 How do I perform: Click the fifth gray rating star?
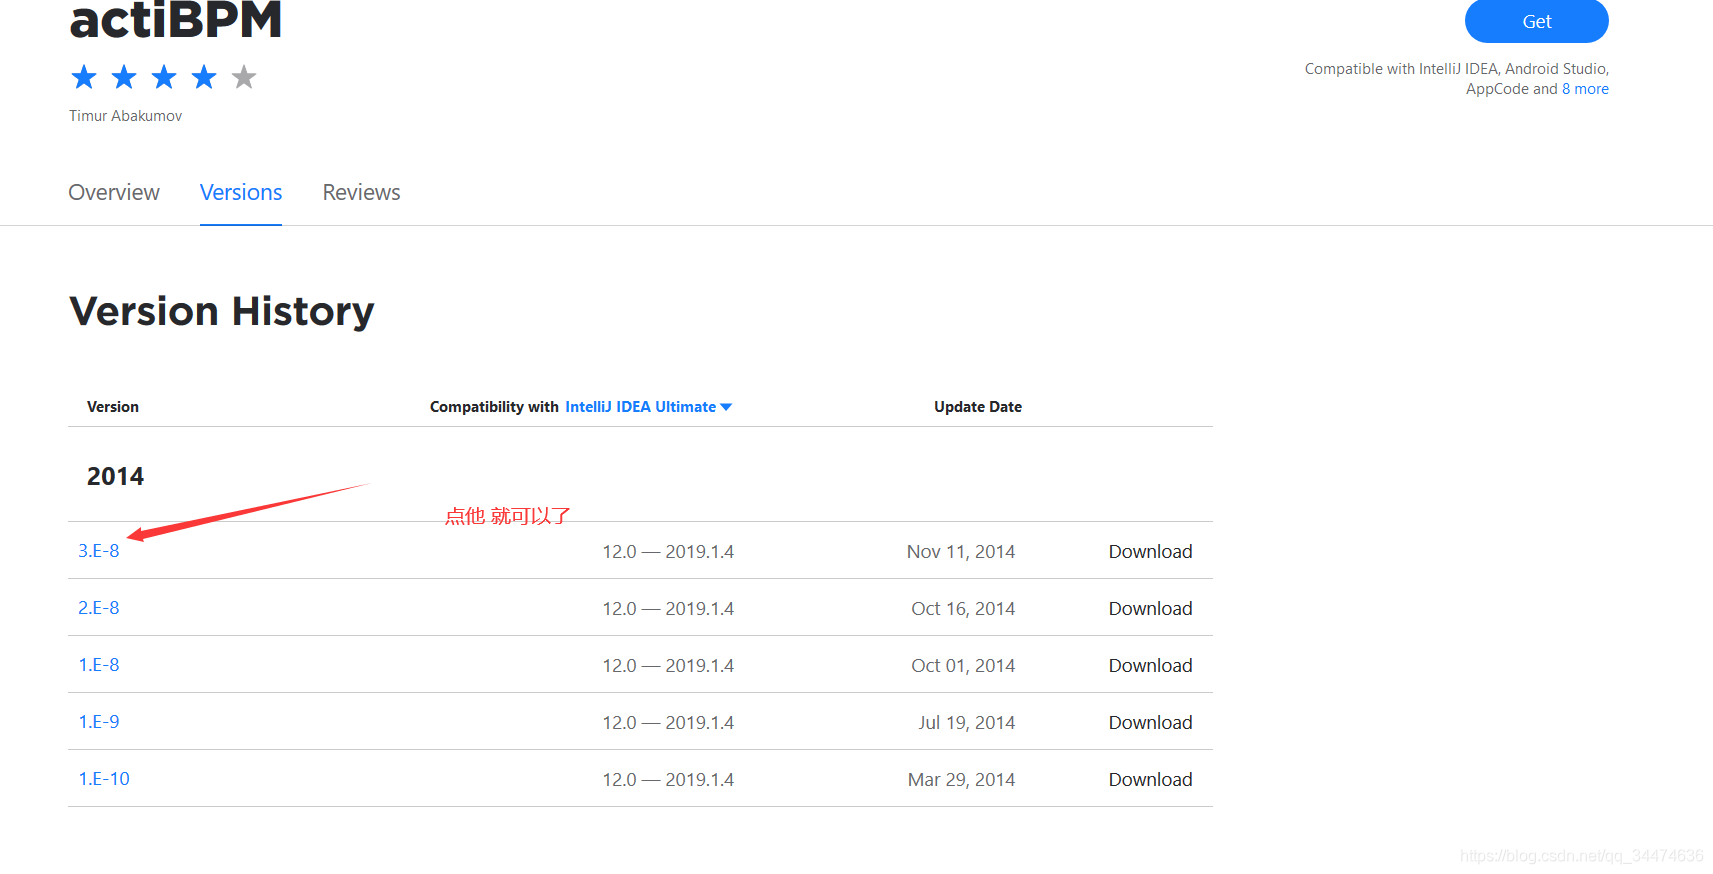click(x=244, y=77)
